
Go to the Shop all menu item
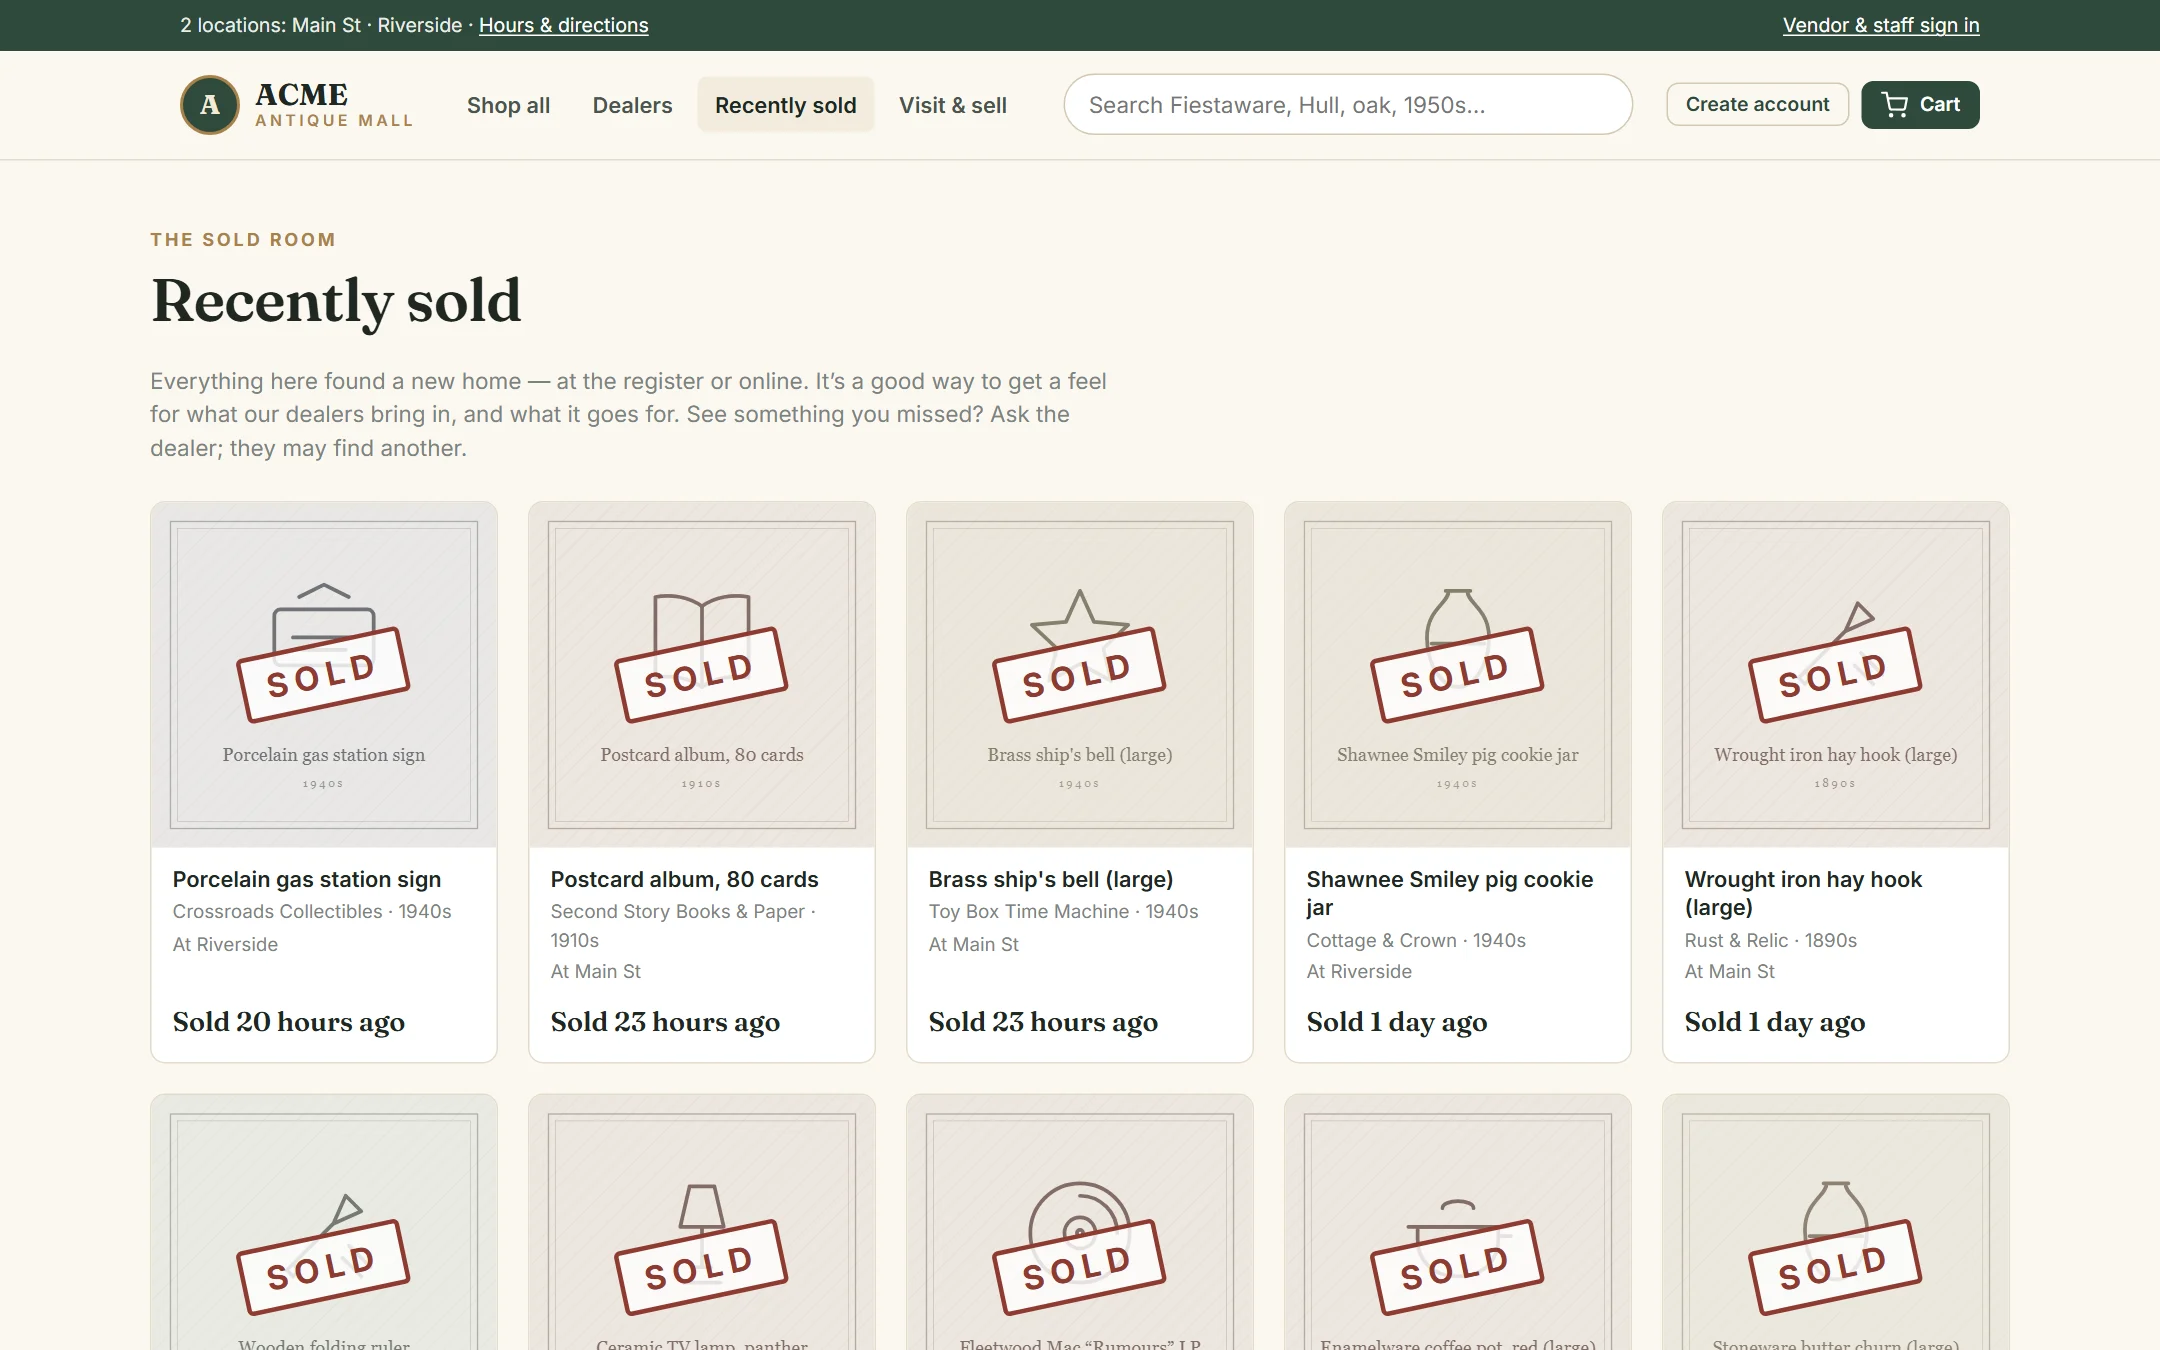(x=508, y=105)
